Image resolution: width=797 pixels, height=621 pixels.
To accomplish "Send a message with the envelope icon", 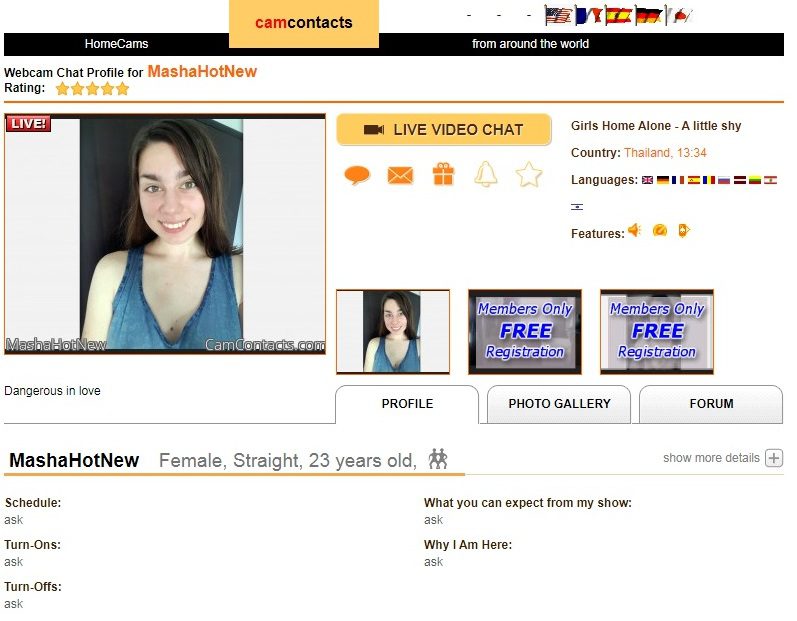I will coord(401,175).
